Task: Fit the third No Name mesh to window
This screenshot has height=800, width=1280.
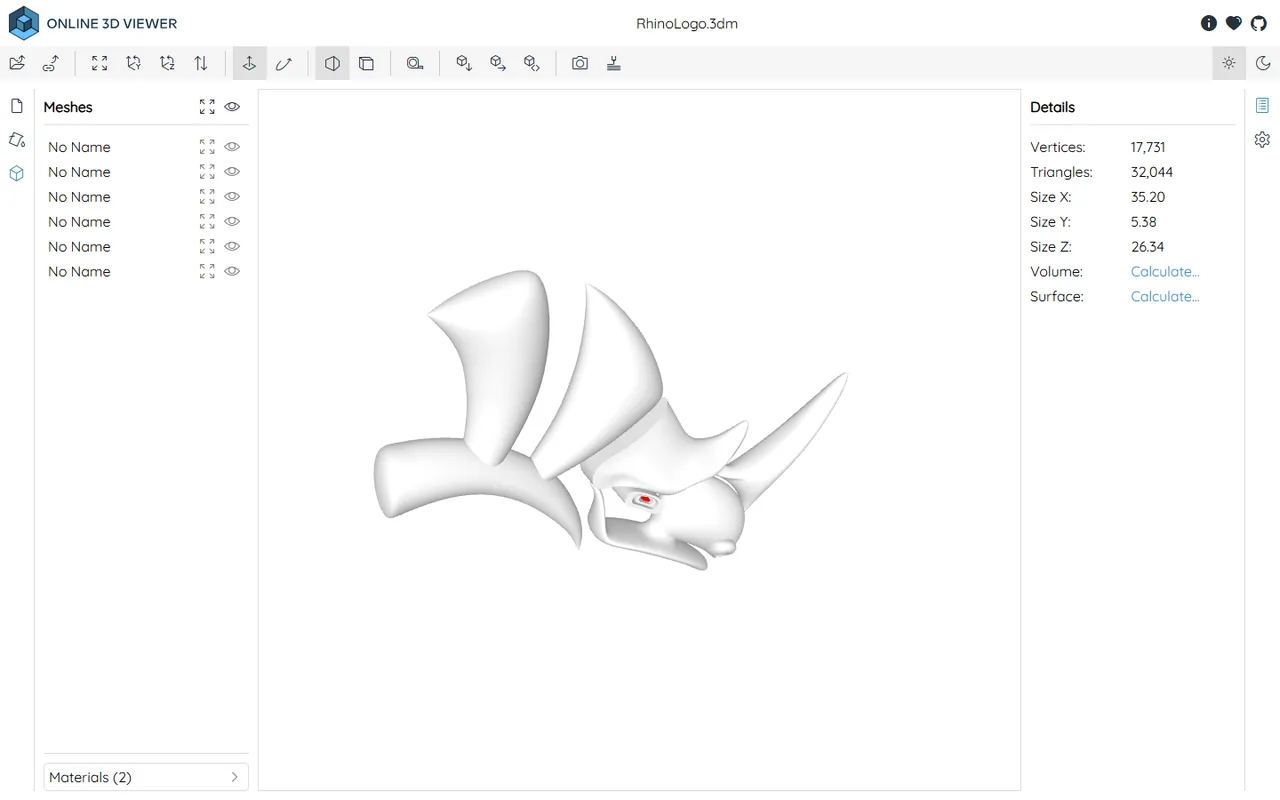Action: click(207, 196)
